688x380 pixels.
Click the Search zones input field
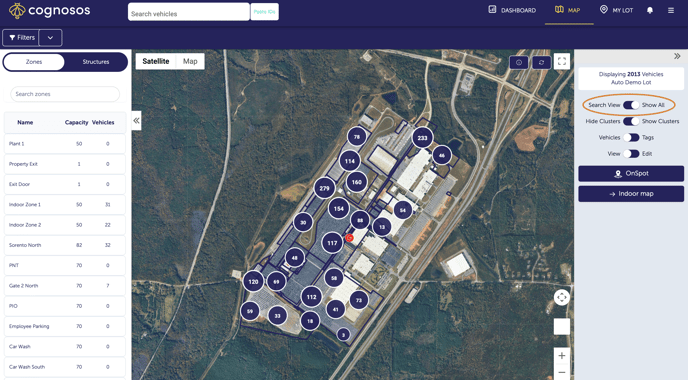tap(65, 94)
